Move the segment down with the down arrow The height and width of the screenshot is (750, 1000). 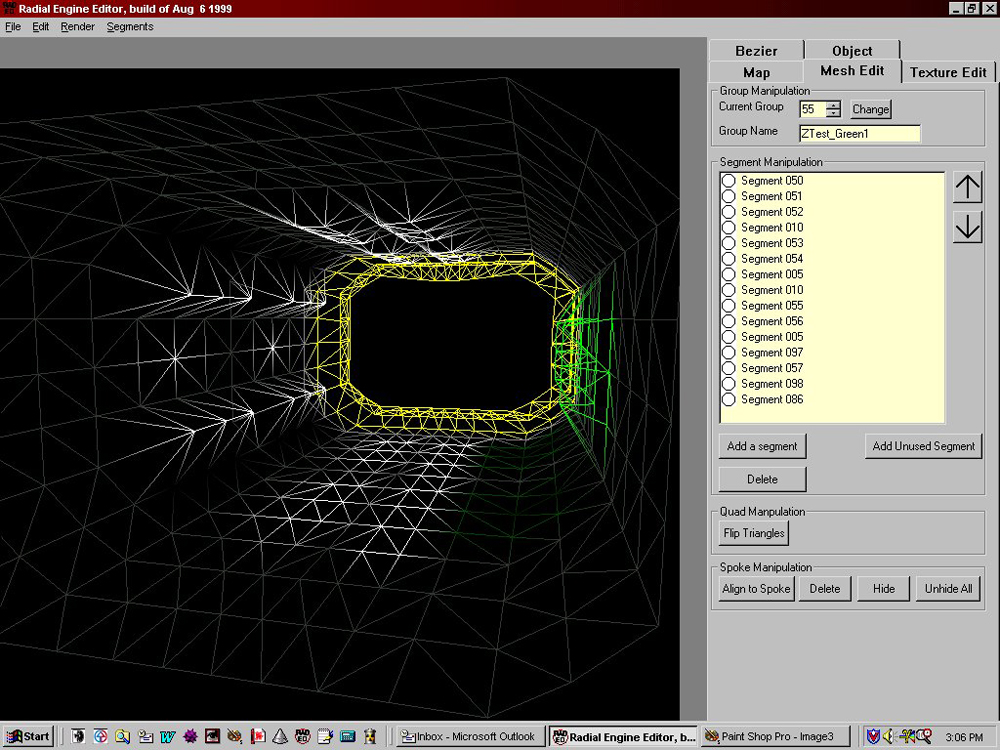click(967, 227)
